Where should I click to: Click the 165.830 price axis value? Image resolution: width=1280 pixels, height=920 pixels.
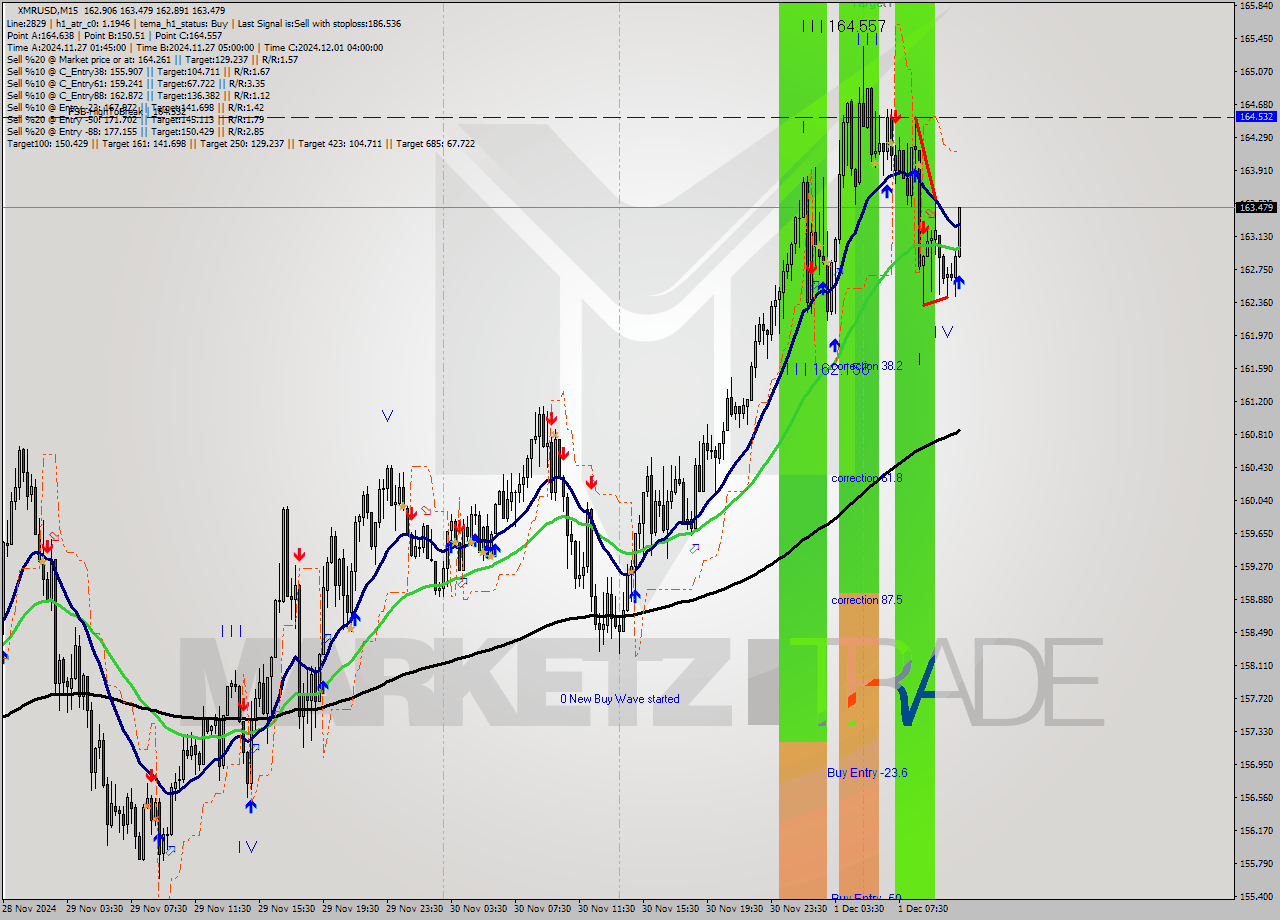pos(1256,6)
